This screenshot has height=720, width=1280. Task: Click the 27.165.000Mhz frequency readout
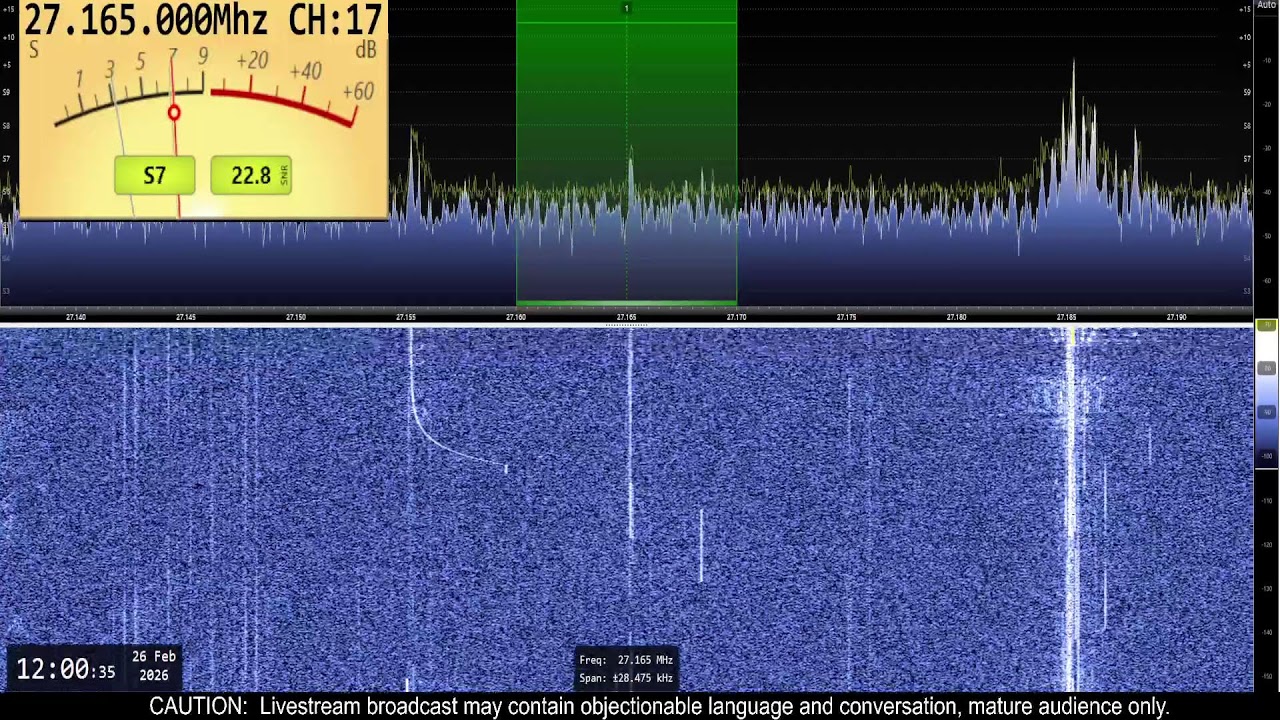pyautogui.click(x=146, y=20)
